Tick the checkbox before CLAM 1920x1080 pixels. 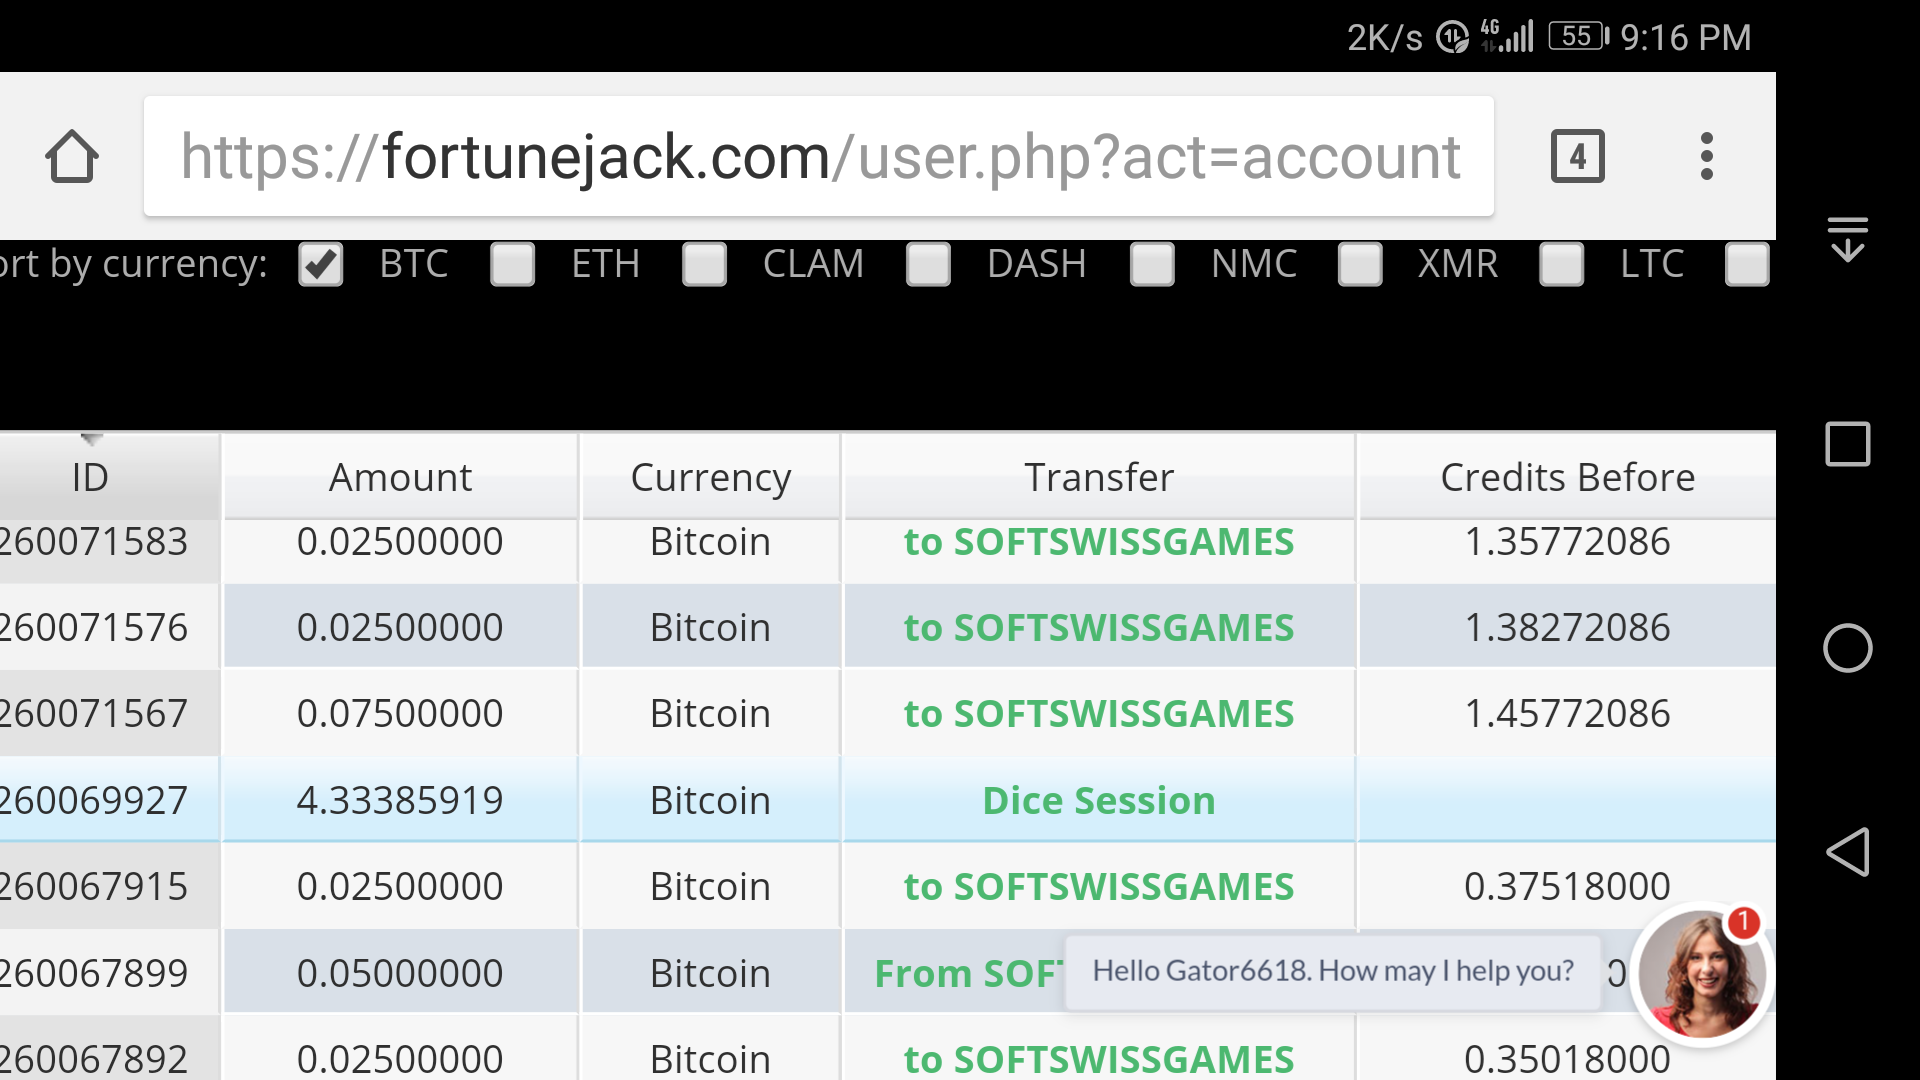(x=705, y=265)
